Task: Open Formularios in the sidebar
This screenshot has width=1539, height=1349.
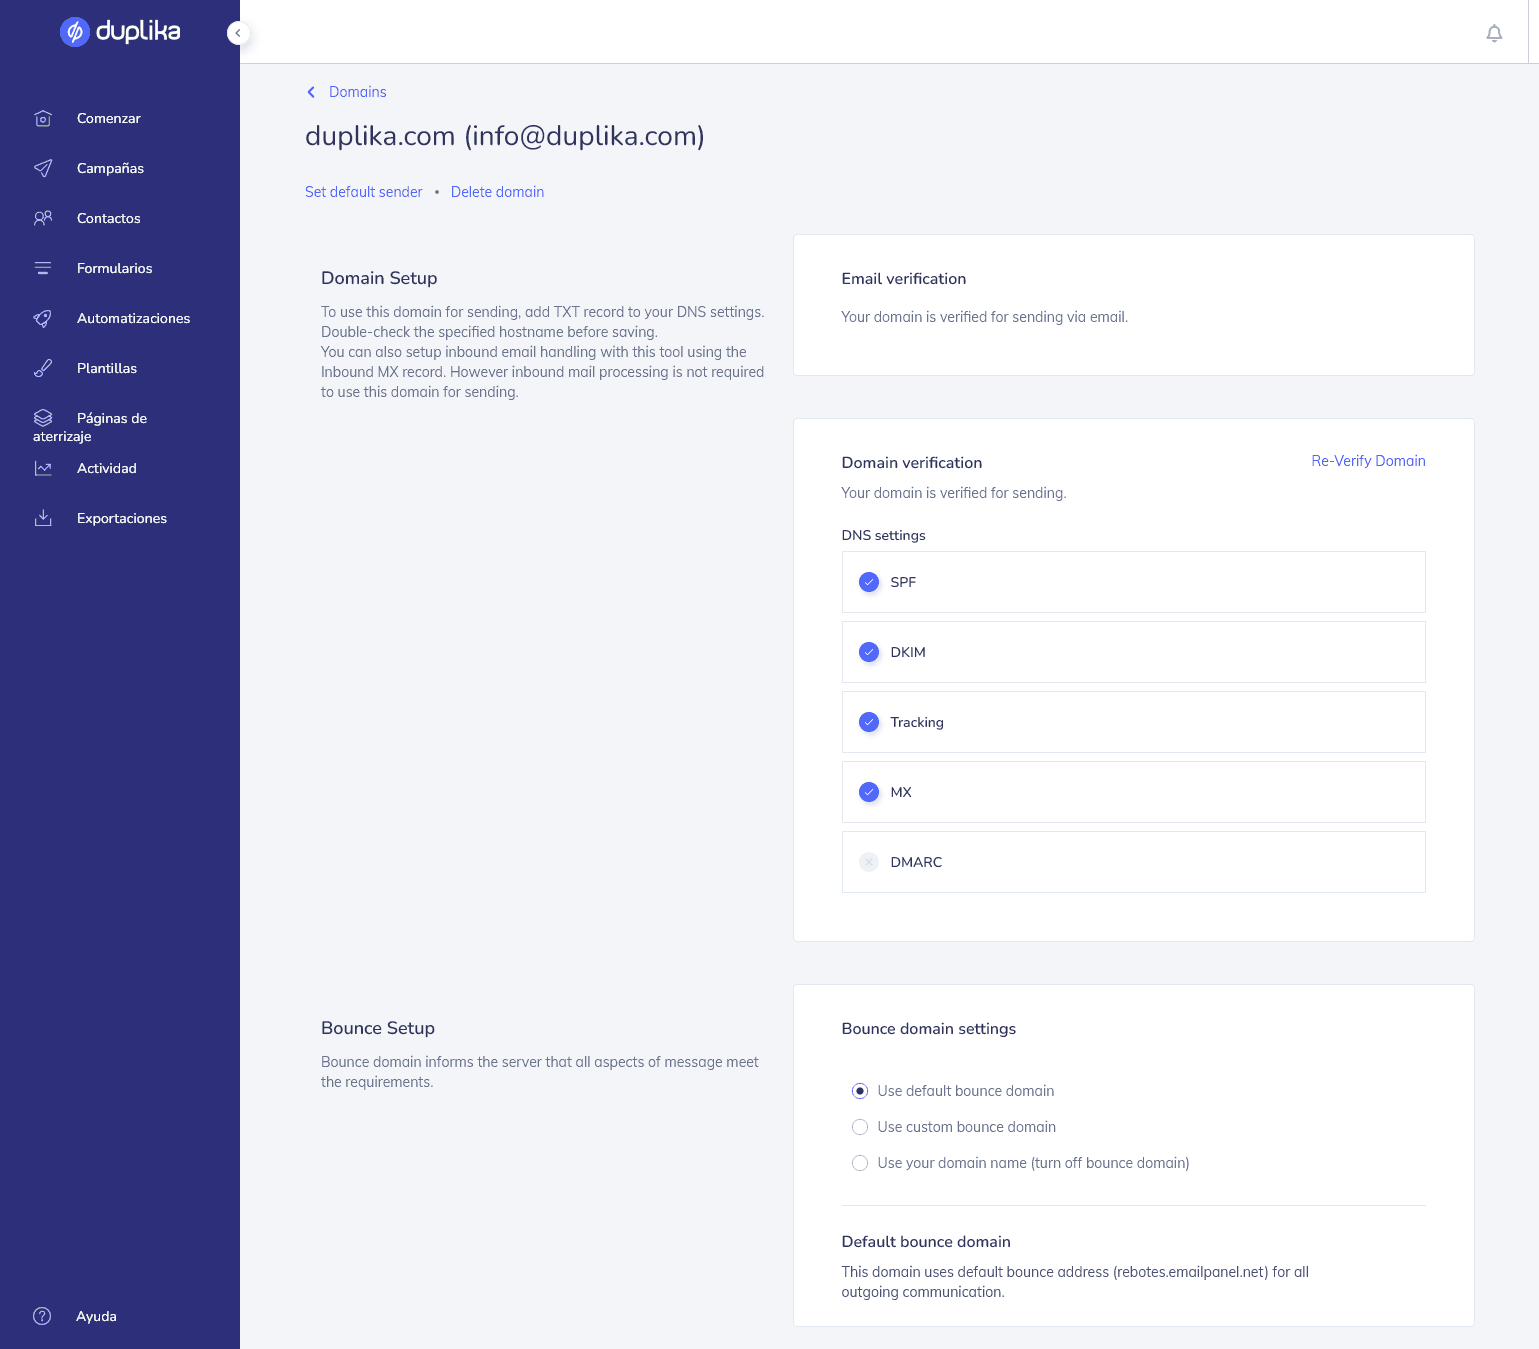Action: pyautogui.click(x=114, y=268)
